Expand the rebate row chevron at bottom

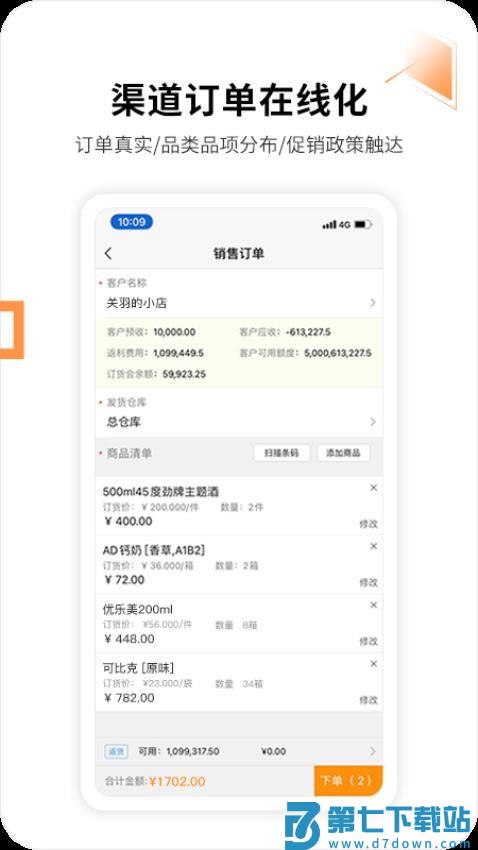pyautogui.click(x=372, y=751)
